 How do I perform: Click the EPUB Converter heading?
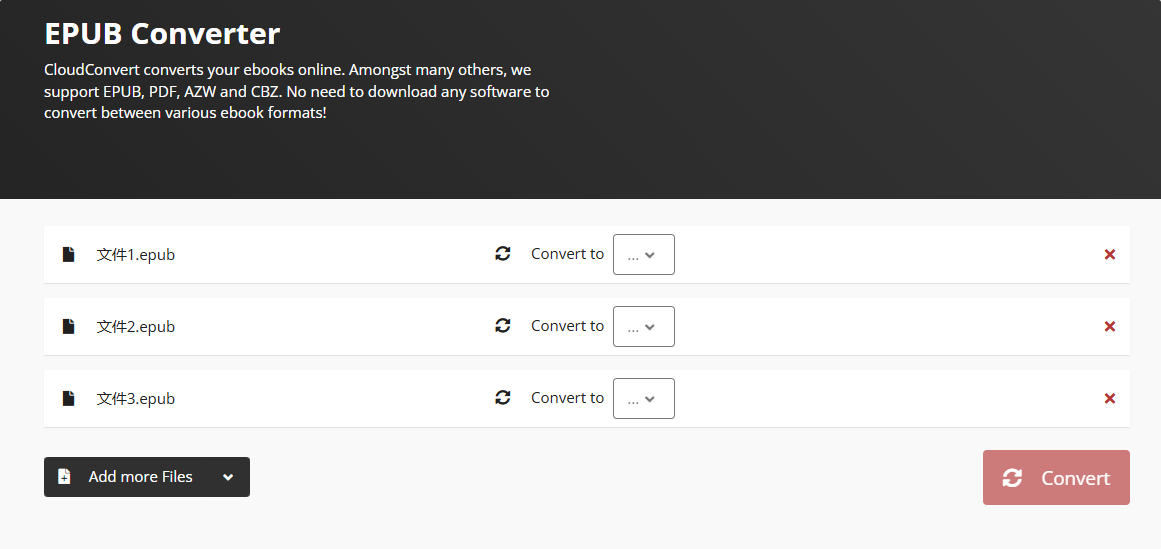click(x=162, y=34)
